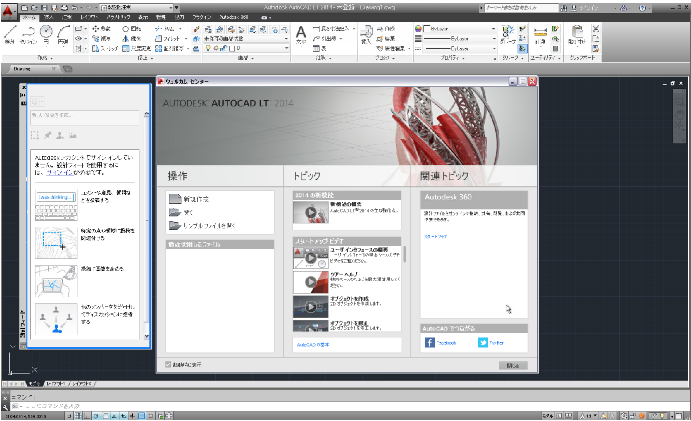The image size is (691, 421).
Task: Click the Cut scissors icon in the Clipboard panel
Action: pos(596,29)
